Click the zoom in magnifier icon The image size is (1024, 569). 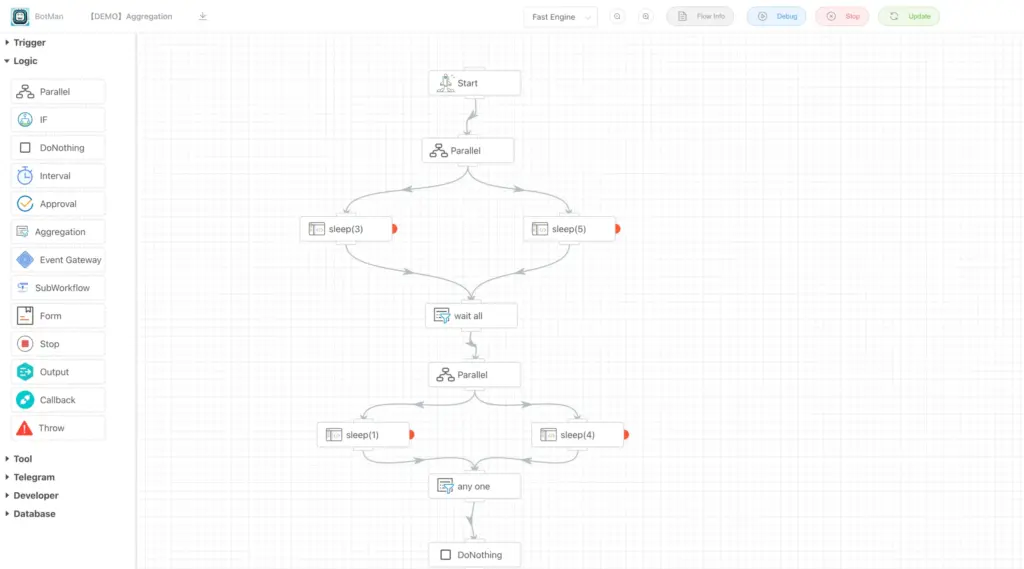[646, 16]
